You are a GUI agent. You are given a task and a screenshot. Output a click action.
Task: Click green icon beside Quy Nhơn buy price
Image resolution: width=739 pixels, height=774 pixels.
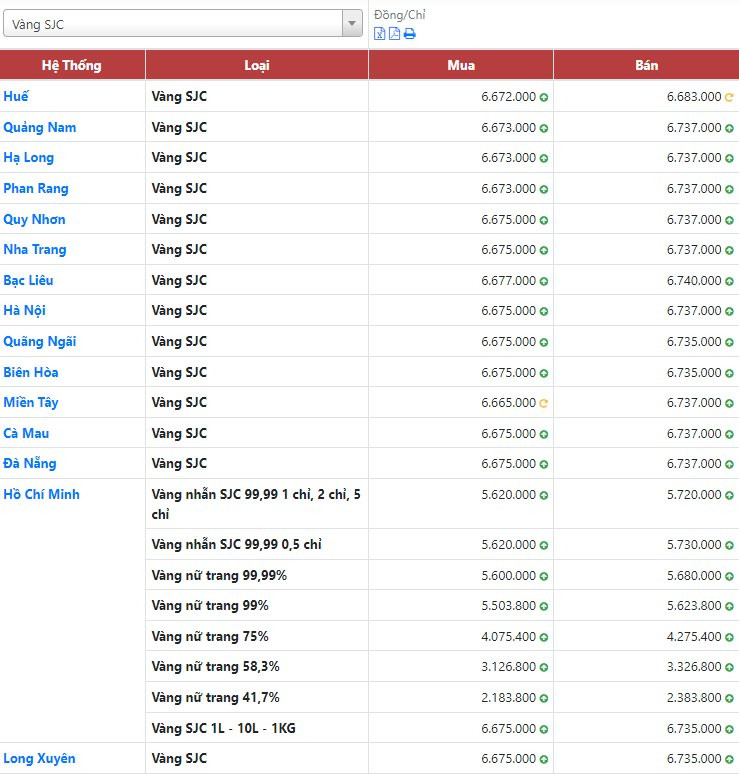coord(544,220)
